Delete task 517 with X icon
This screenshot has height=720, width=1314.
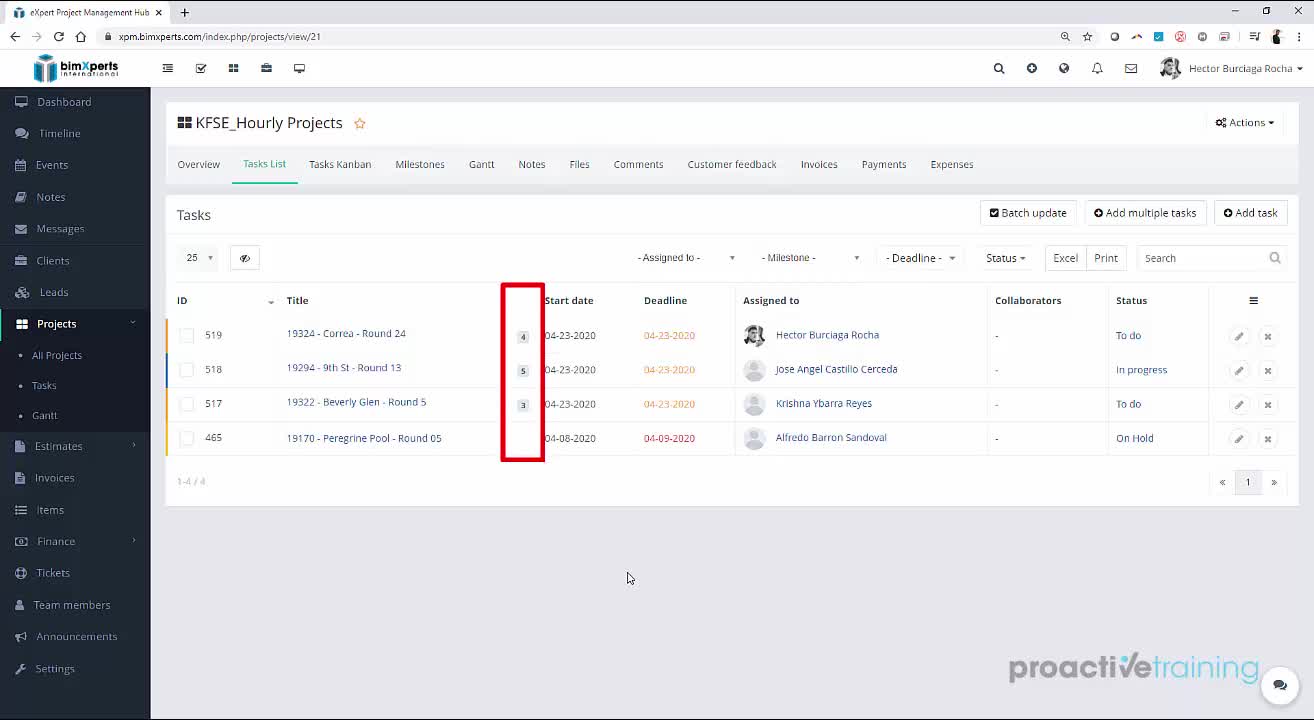[1267, 404]
